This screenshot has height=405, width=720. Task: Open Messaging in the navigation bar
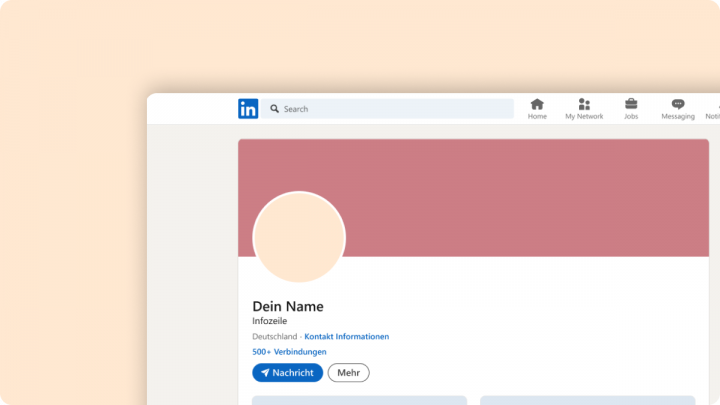click(x=678, y=109)
